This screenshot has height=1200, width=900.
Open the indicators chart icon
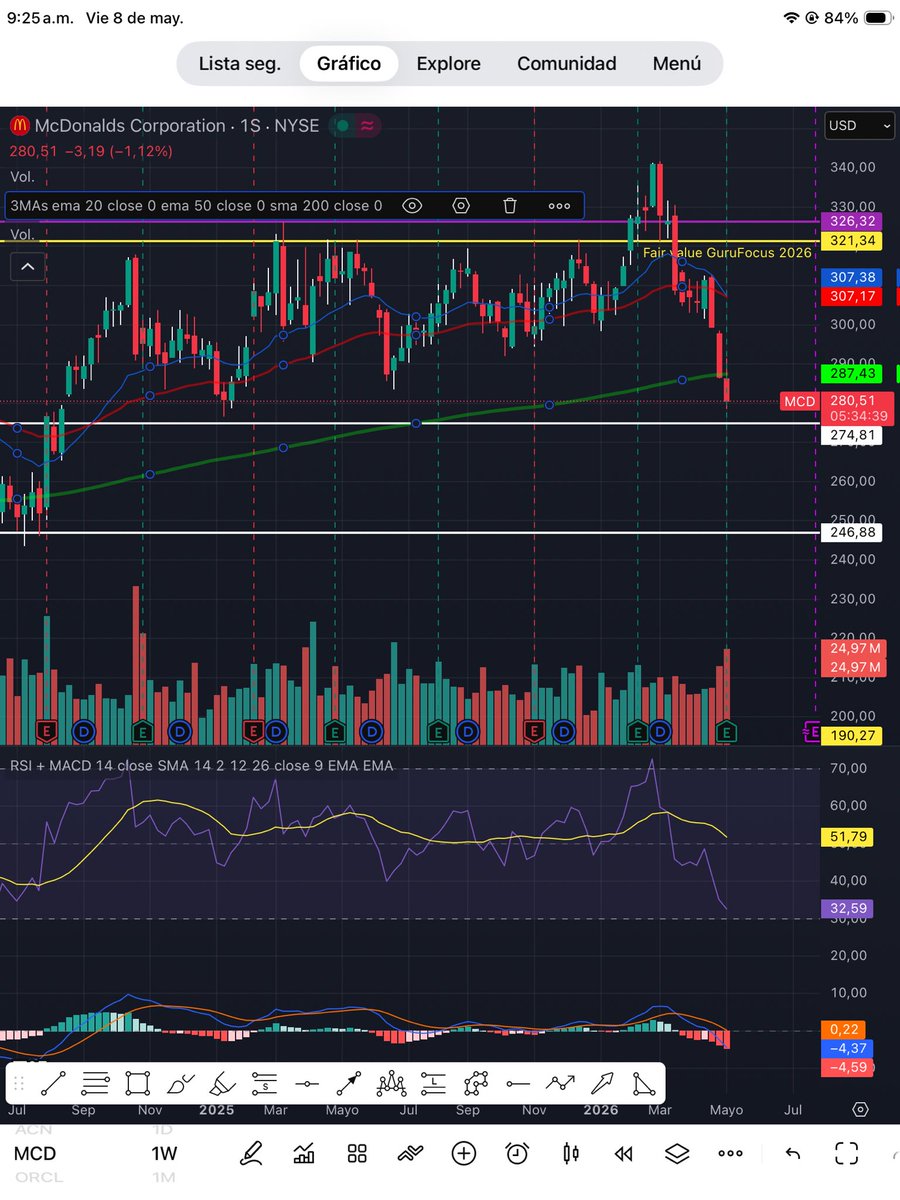point(304,1153)
